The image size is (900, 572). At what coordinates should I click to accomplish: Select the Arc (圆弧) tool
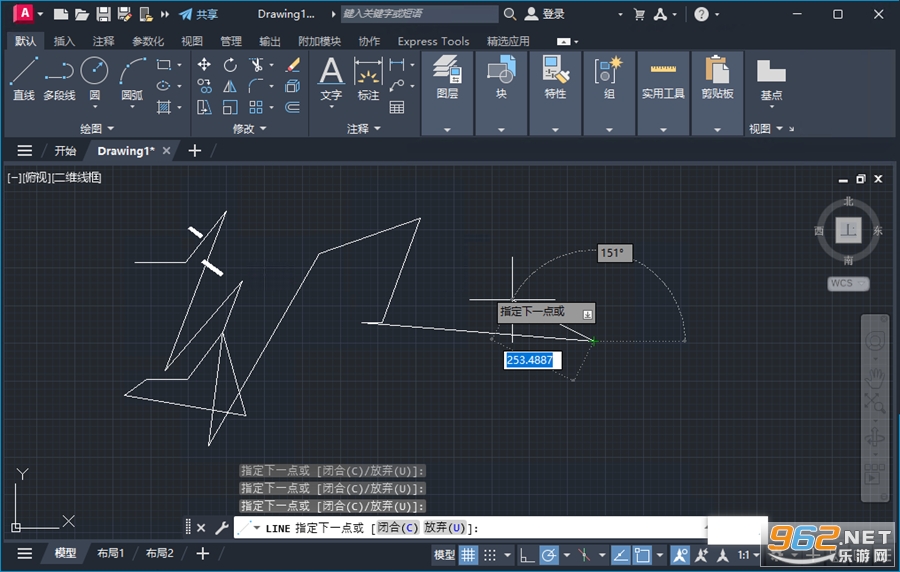[132, 79]
